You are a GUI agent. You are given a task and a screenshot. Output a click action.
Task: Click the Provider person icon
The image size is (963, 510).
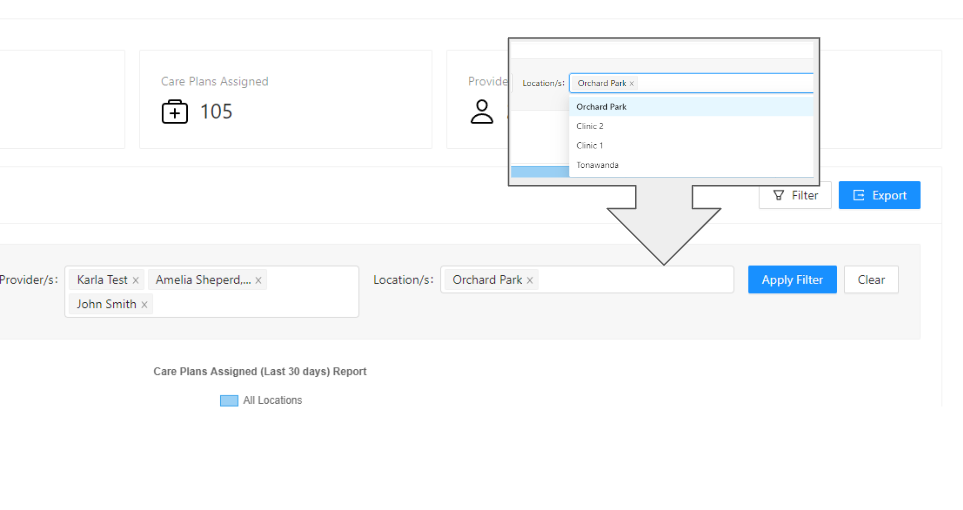(482, 112)
